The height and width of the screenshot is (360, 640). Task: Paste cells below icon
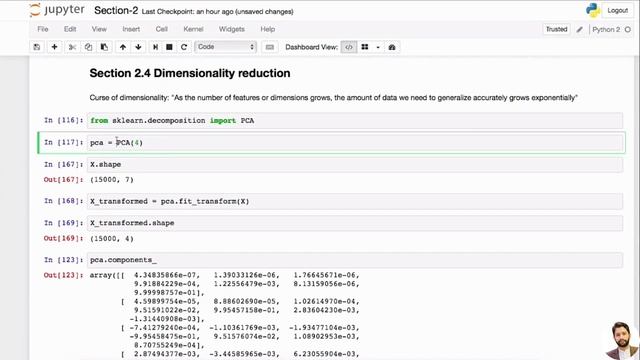(x=104, y=47)
